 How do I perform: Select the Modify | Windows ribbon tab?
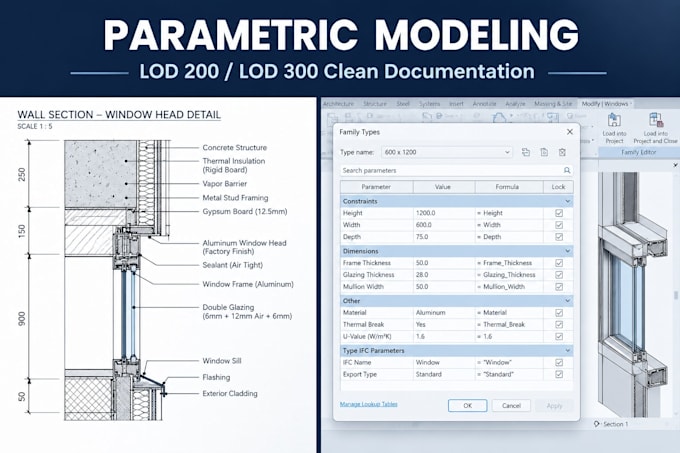(605, 104)
